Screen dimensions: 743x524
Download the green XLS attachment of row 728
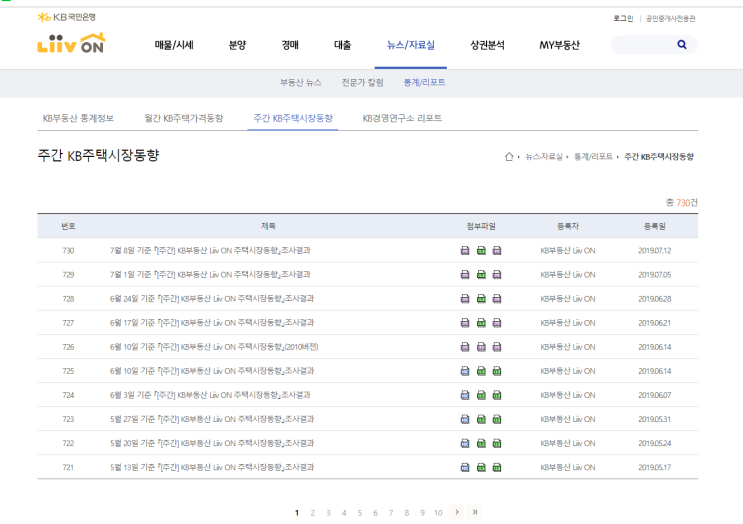click(x=481, y=299)
